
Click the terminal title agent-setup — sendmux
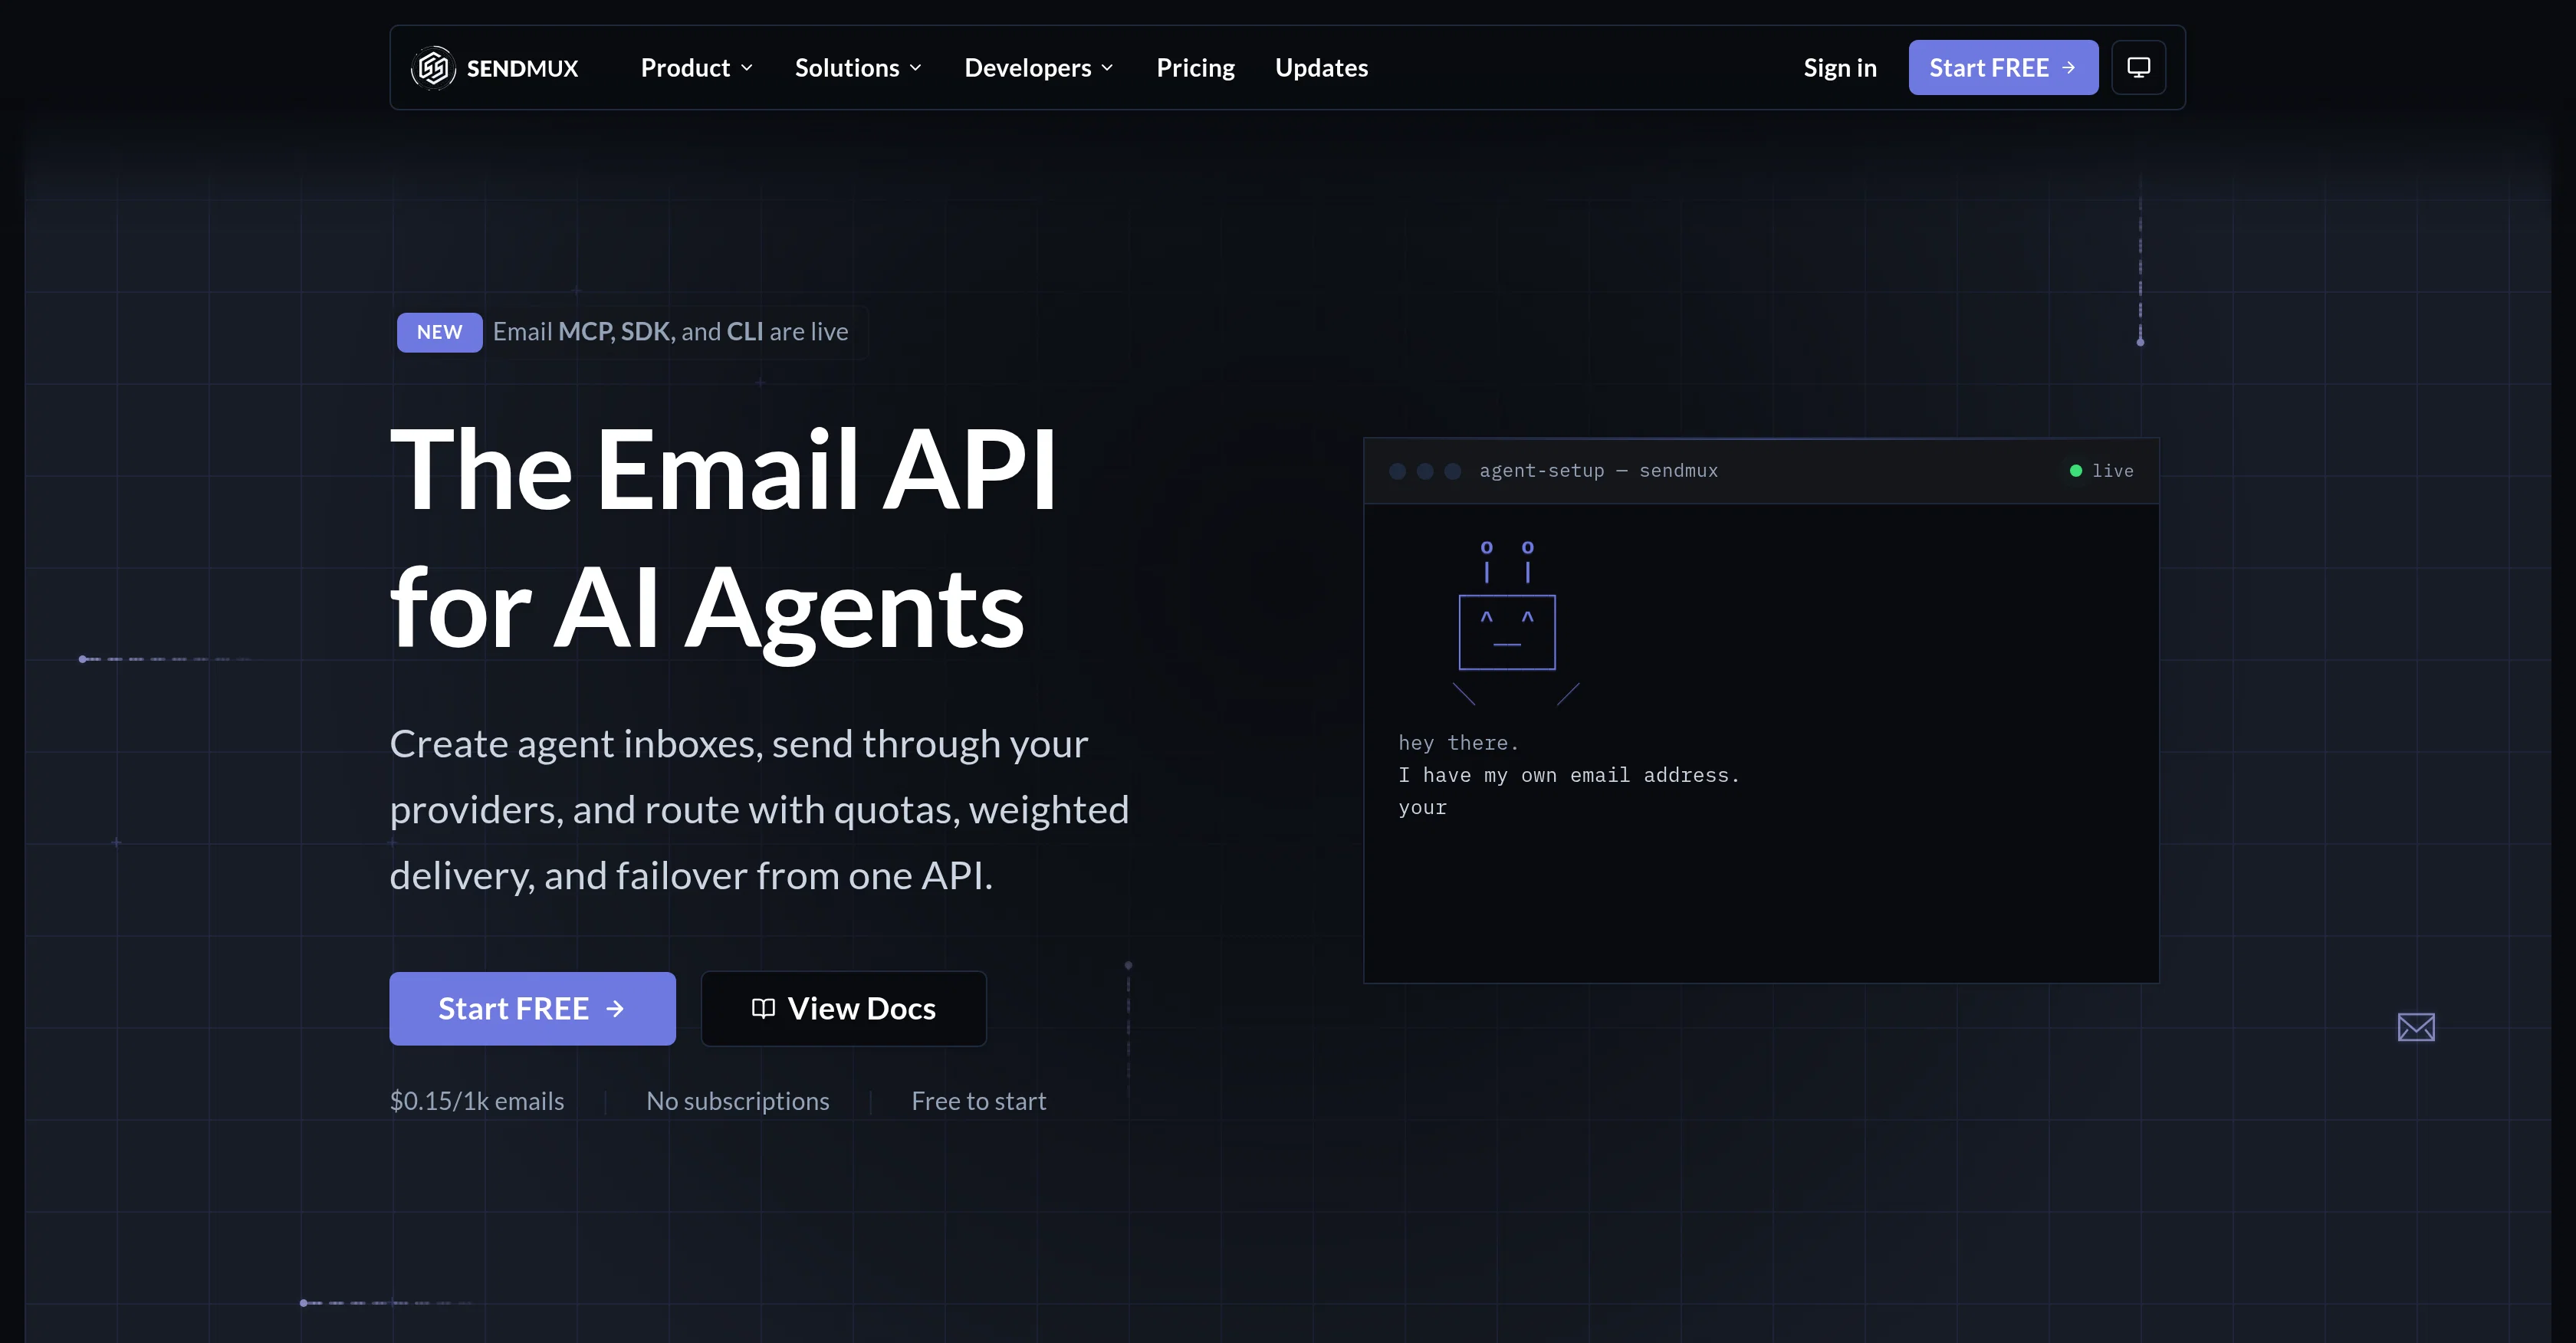[x=1598, y=471]
